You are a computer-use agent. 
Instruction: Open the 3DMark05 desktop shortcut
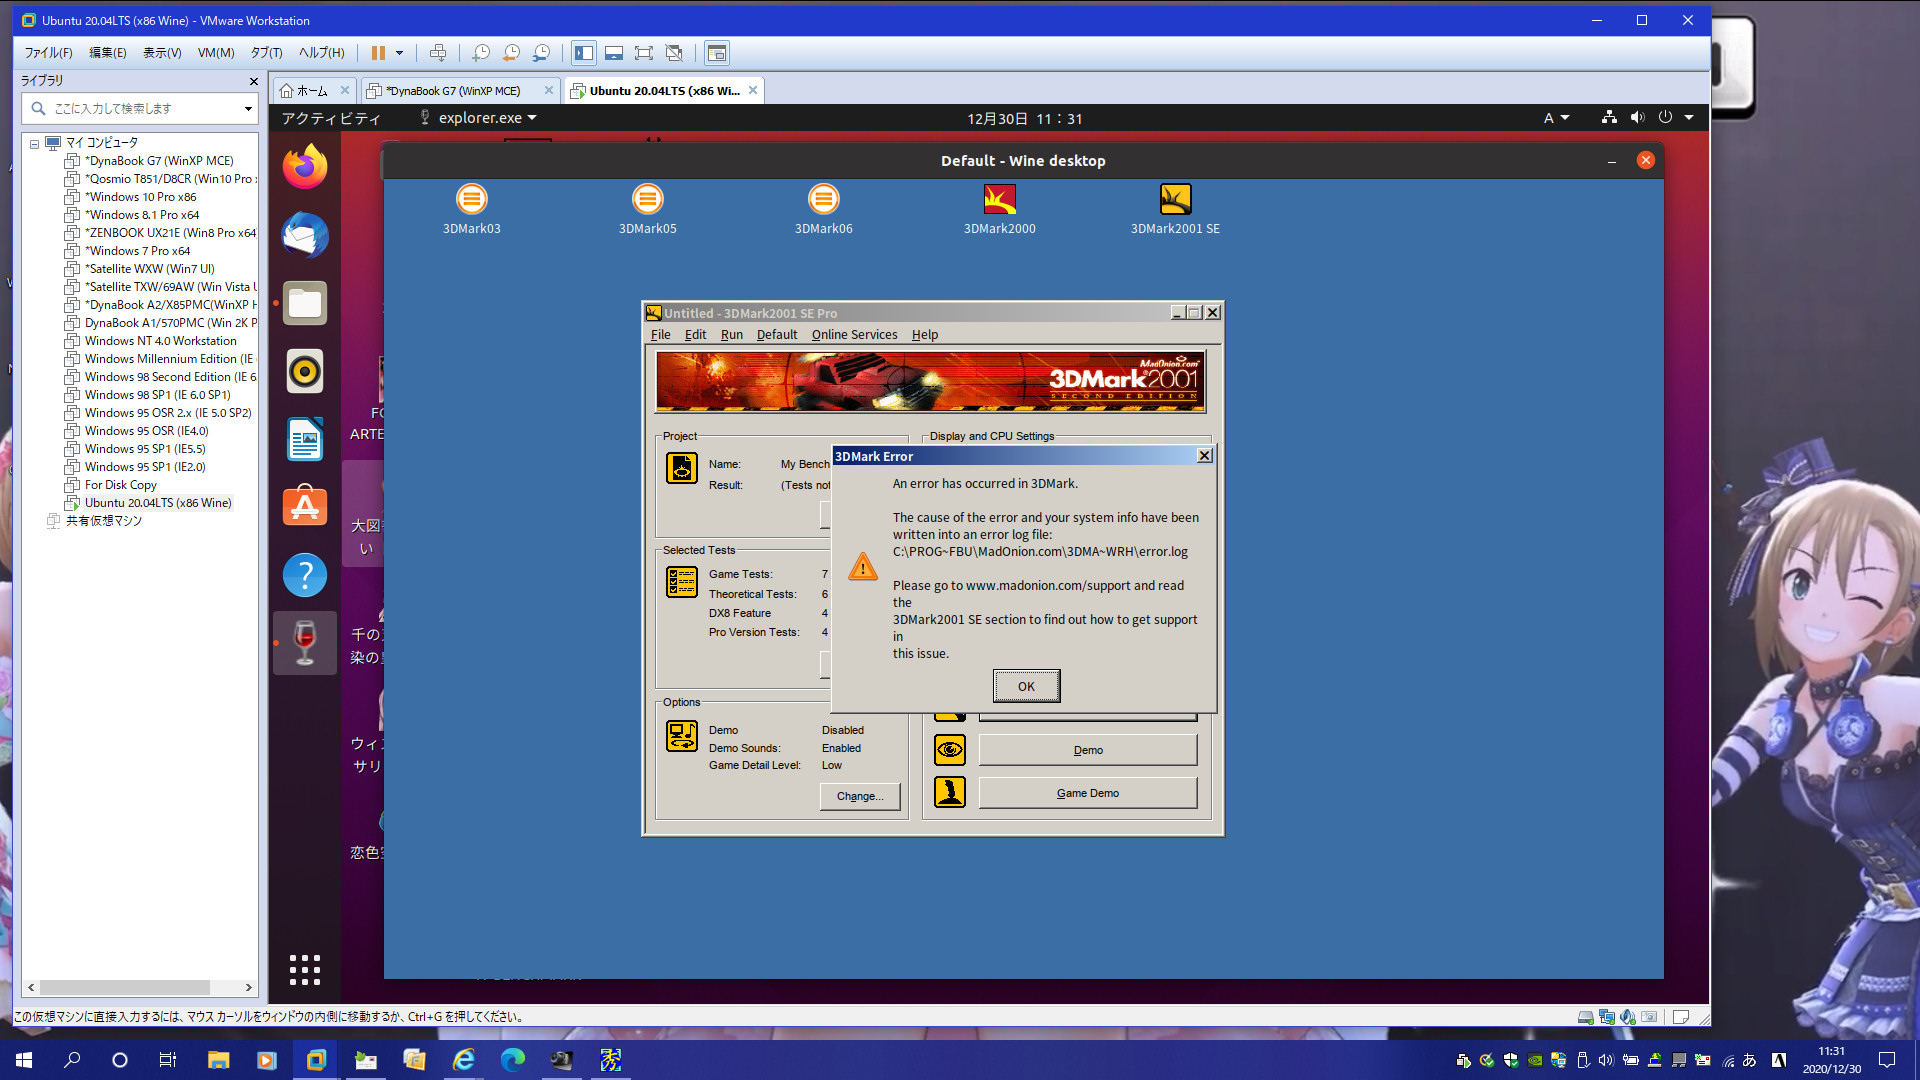click(648, 208)
